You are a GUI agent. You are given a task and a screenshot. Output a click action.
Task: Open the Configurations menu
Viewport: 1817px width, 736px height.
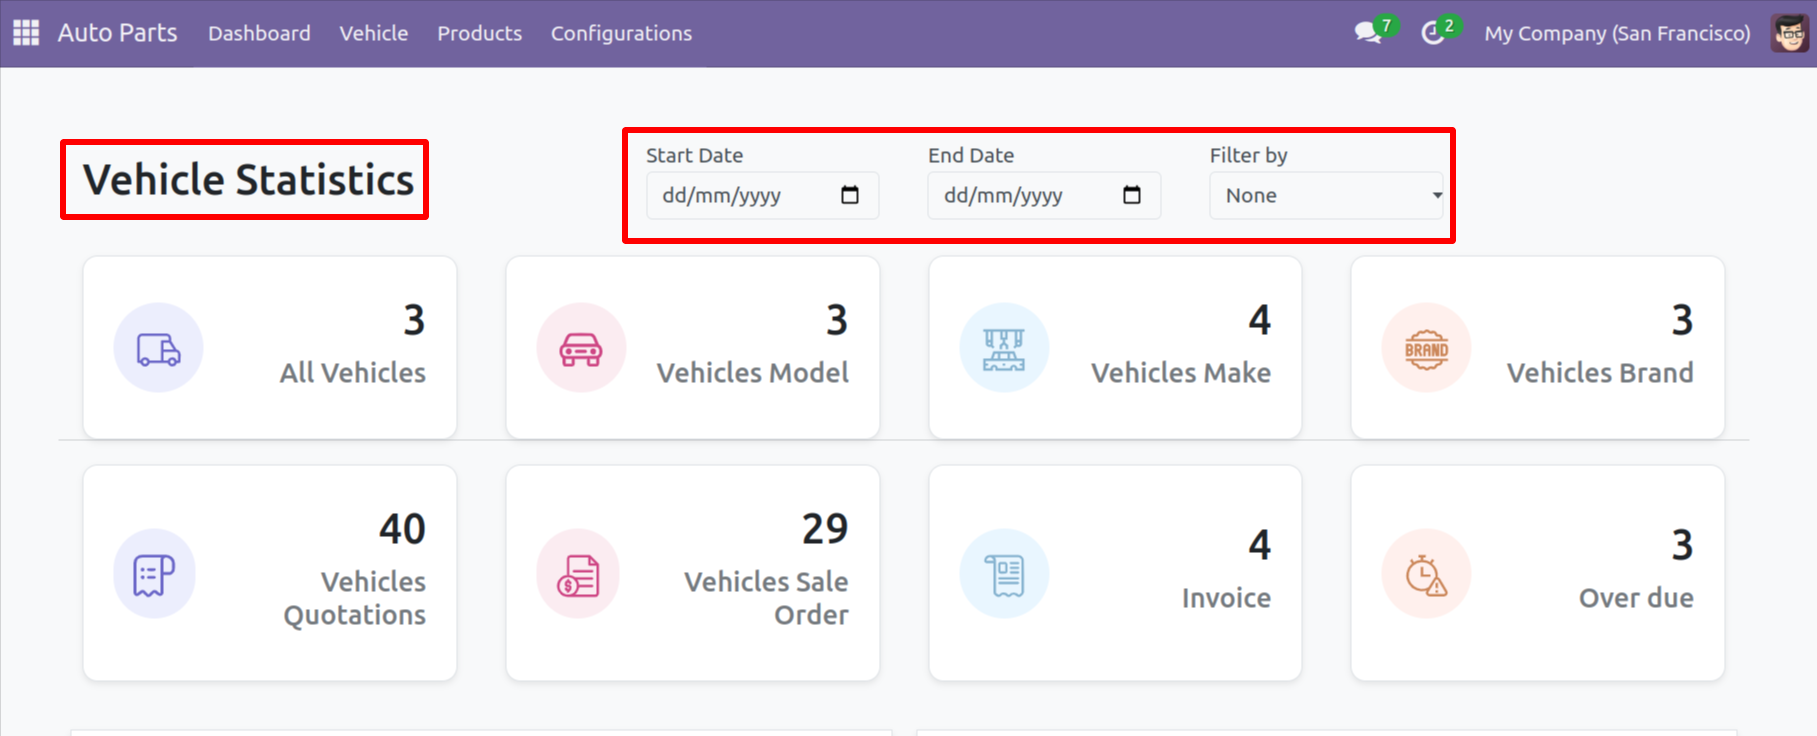click(x=621, y=33)
